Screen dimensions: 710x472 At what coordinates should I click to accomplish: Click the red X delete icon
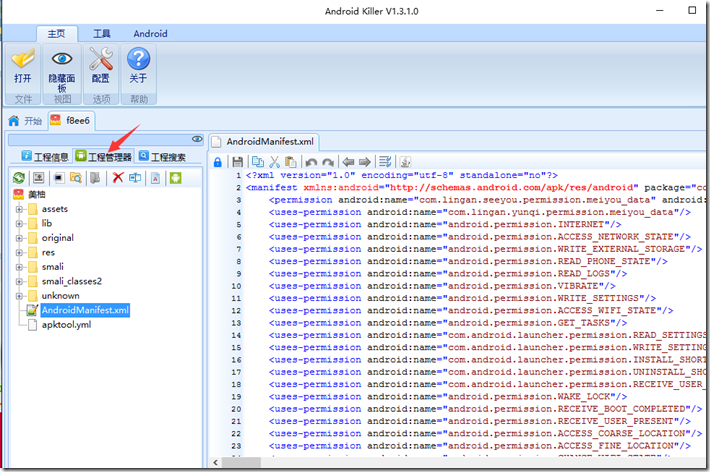[118, 178]
